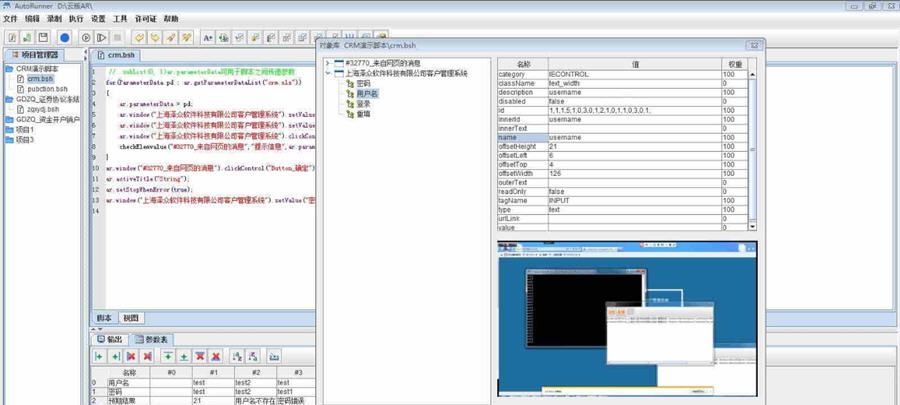Expand the #32770 node in object library

pyautogui.click(x=327, y=64)
